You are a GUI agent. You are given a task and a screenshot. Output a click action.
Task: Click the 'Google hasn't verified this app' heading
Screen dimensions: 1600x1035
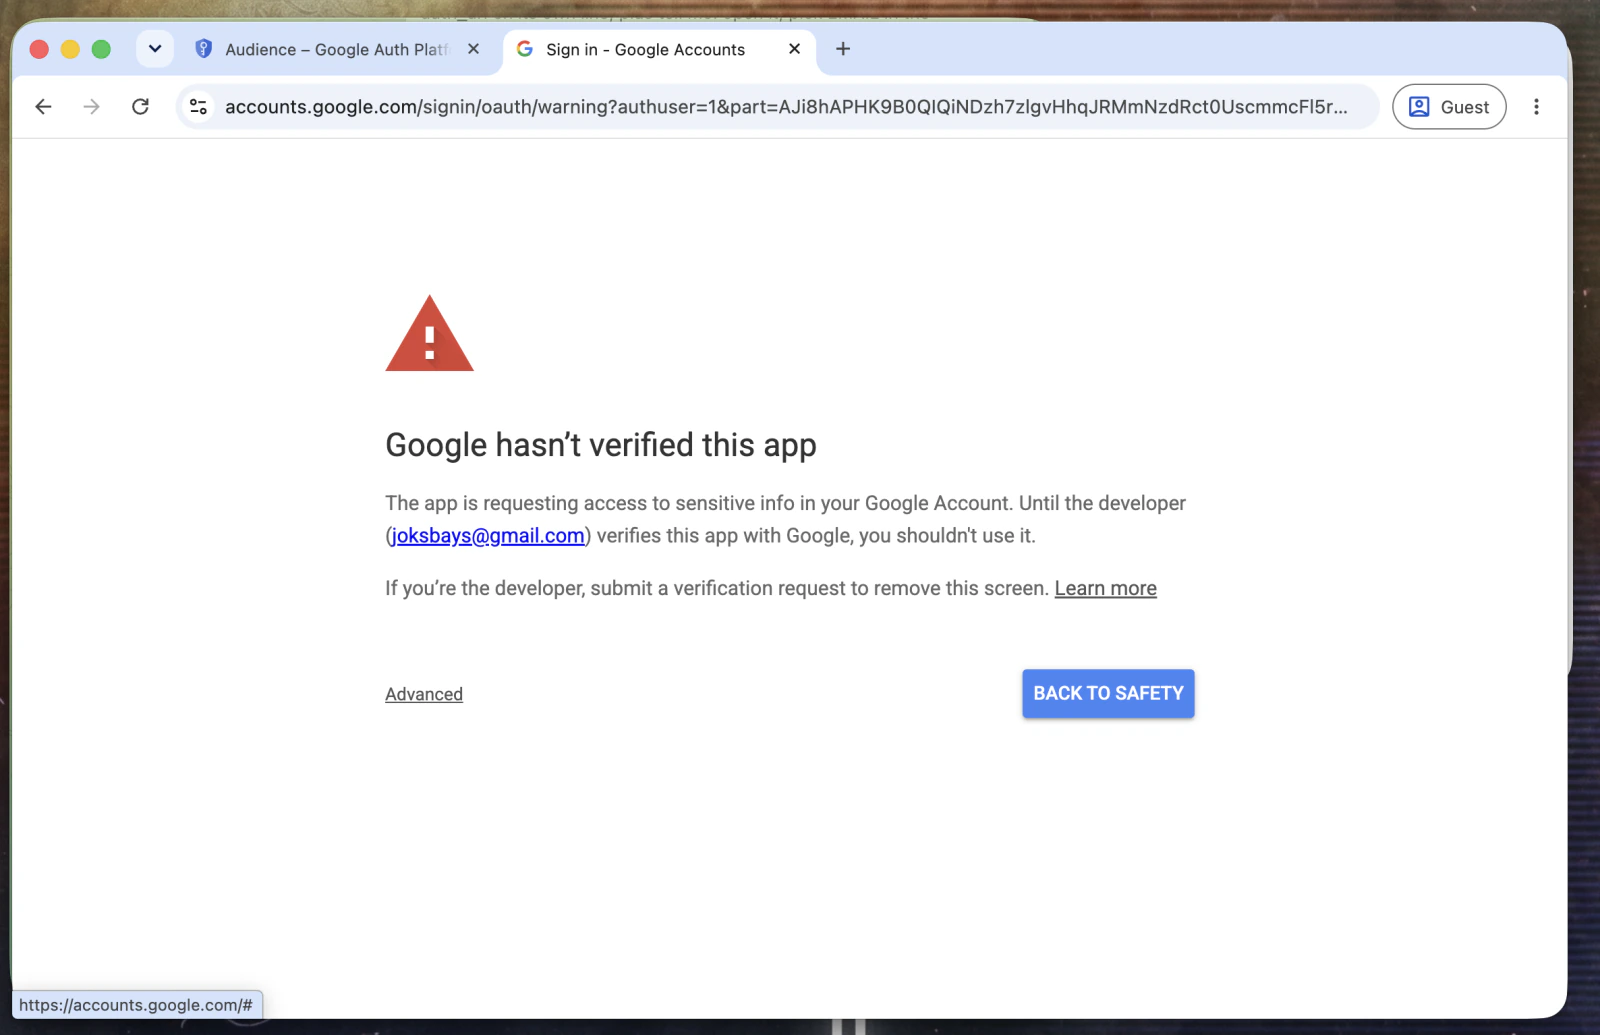pos(601,445)
